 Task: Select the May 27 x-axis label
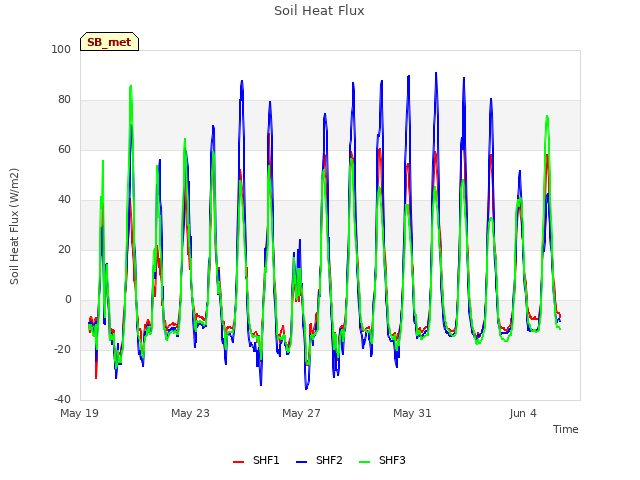(301, 413)
